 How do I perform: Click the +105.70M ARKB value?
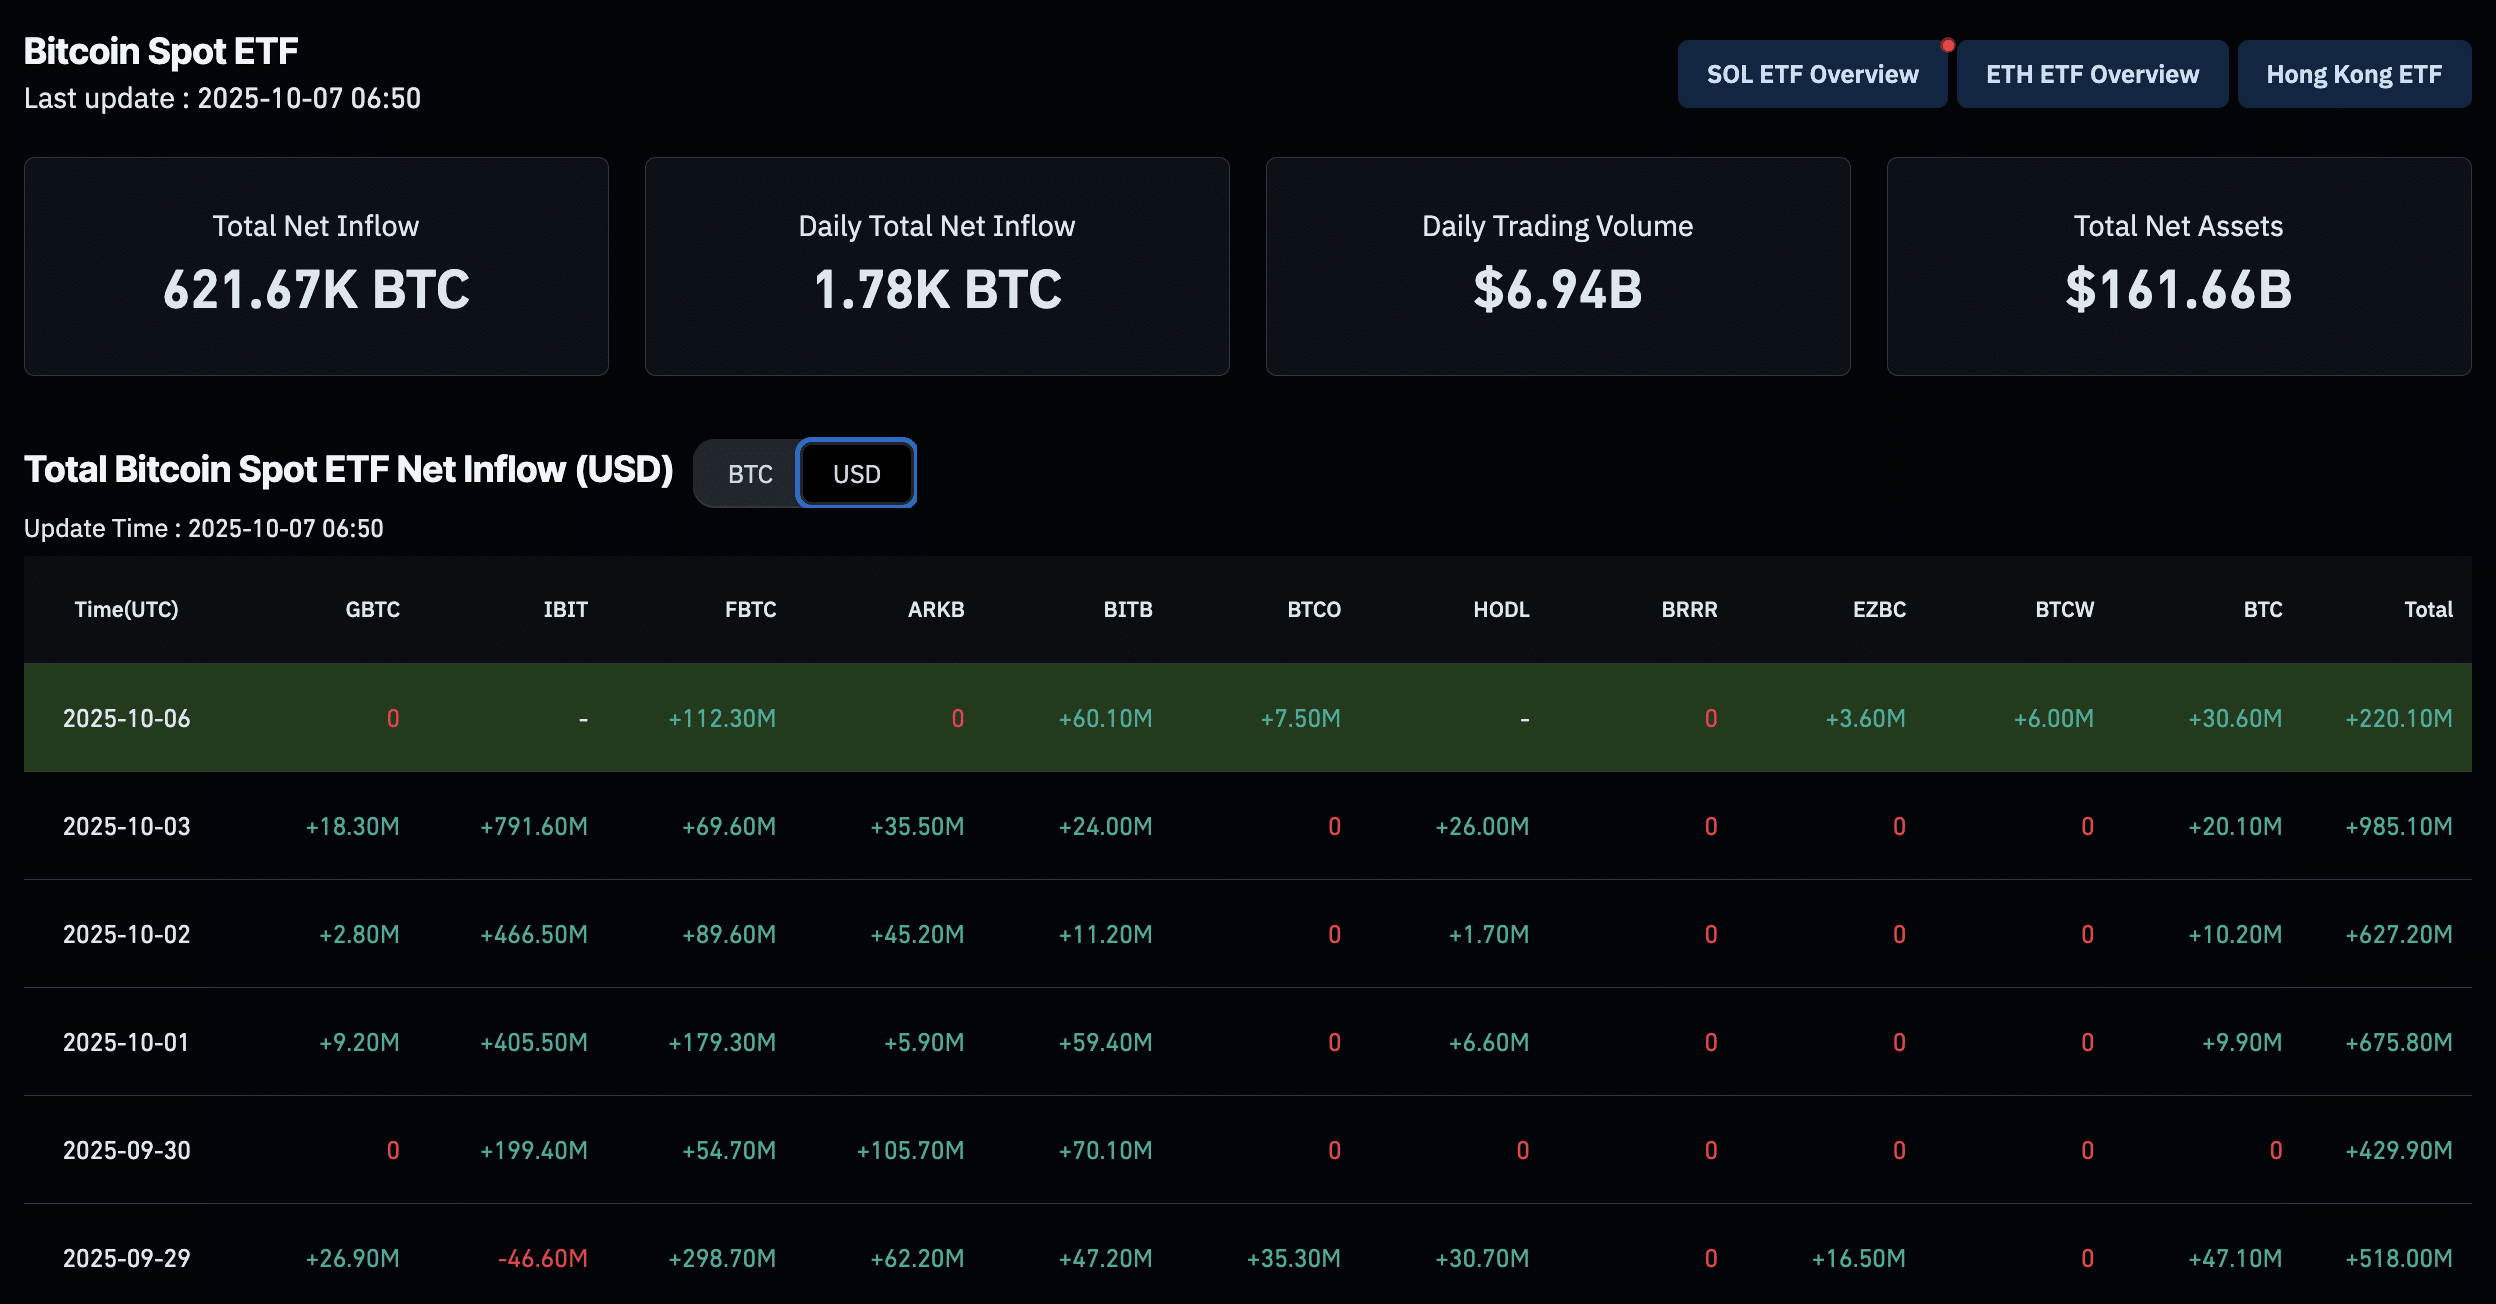910,1151
